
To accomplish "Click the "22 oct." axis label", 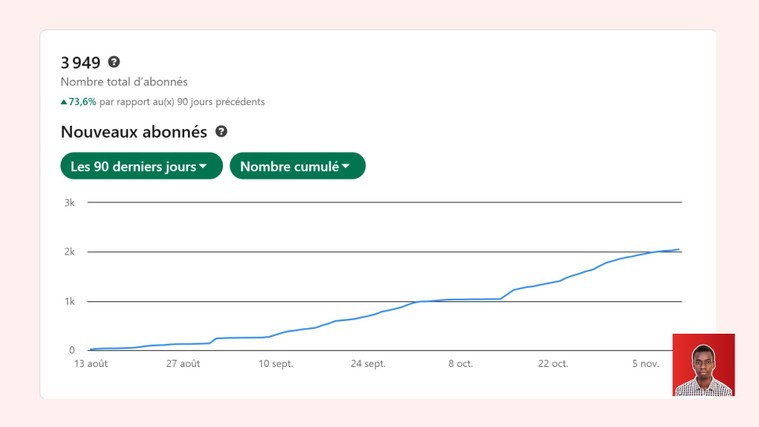I will (553, 364).
